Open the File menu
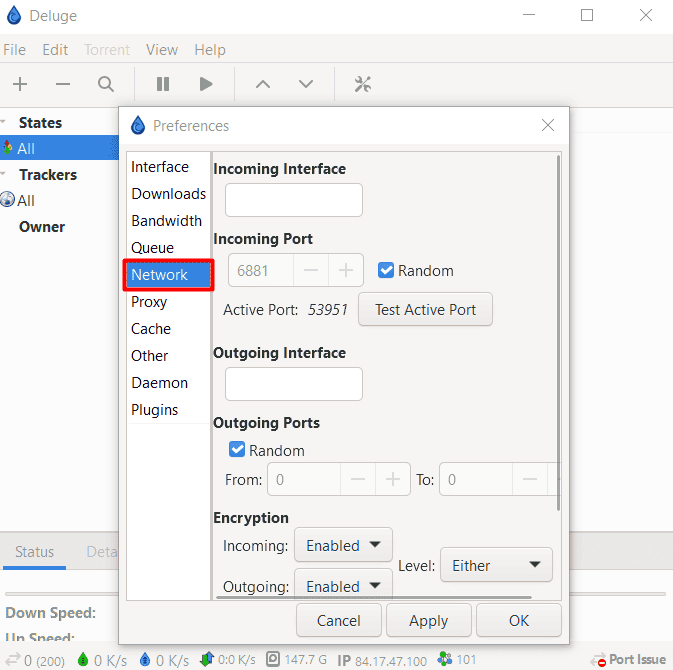The height and width of the screenshot is (670, 673). tap(15, 49)
